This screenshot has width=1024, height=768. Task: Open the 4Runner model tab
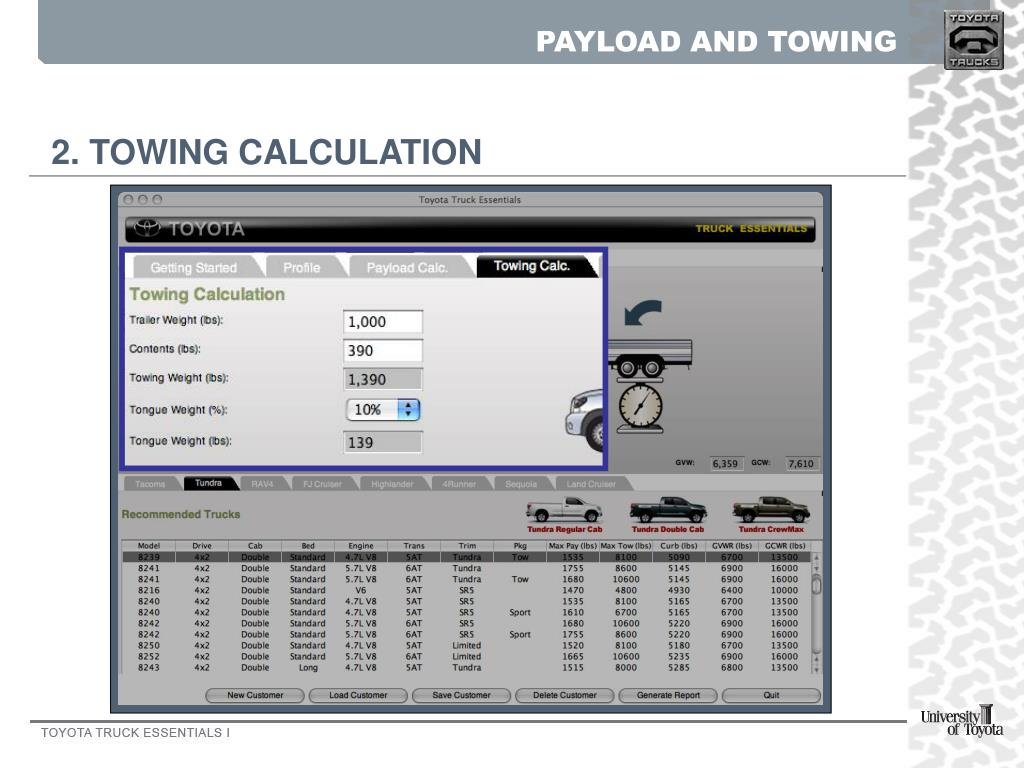[x=459, y=484]
